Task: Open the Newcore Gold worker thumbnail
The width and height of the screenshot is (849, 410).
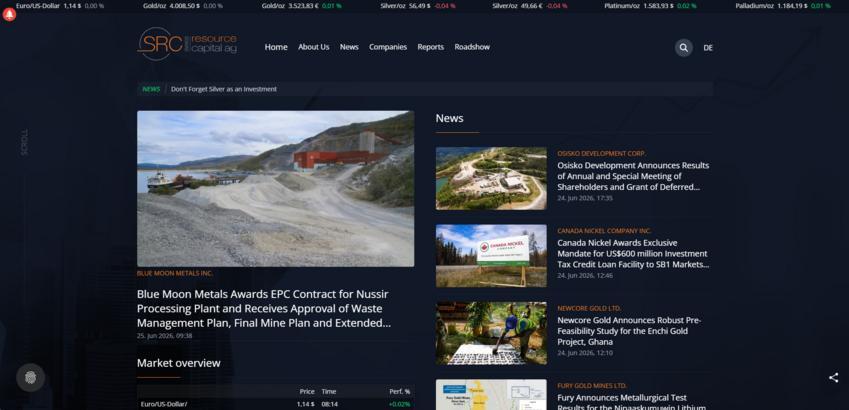Action: (x=491, y=333)
